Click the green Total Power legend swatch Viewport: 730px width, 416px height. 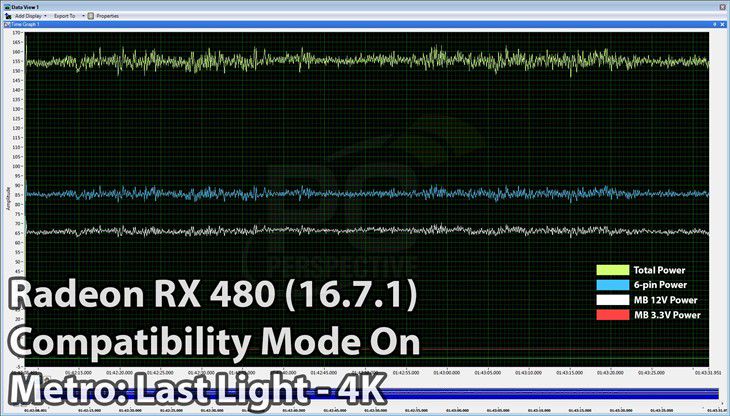coord(612,270)
